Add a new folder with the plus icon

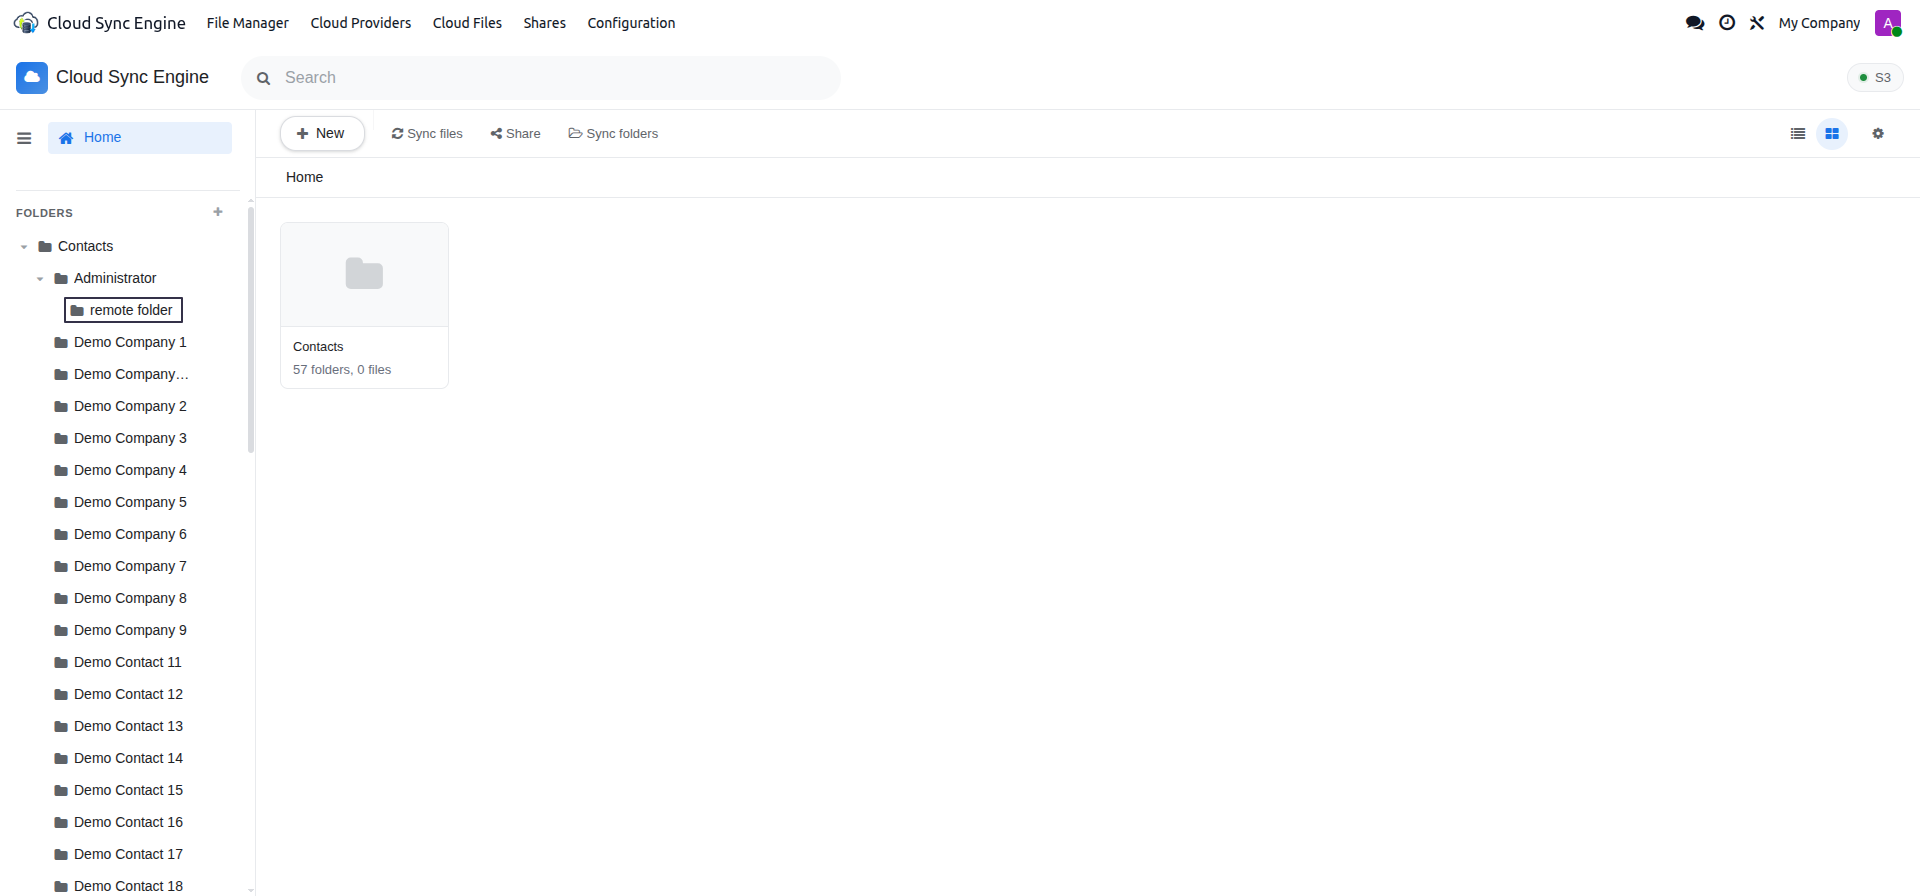[x=218, y=212]
